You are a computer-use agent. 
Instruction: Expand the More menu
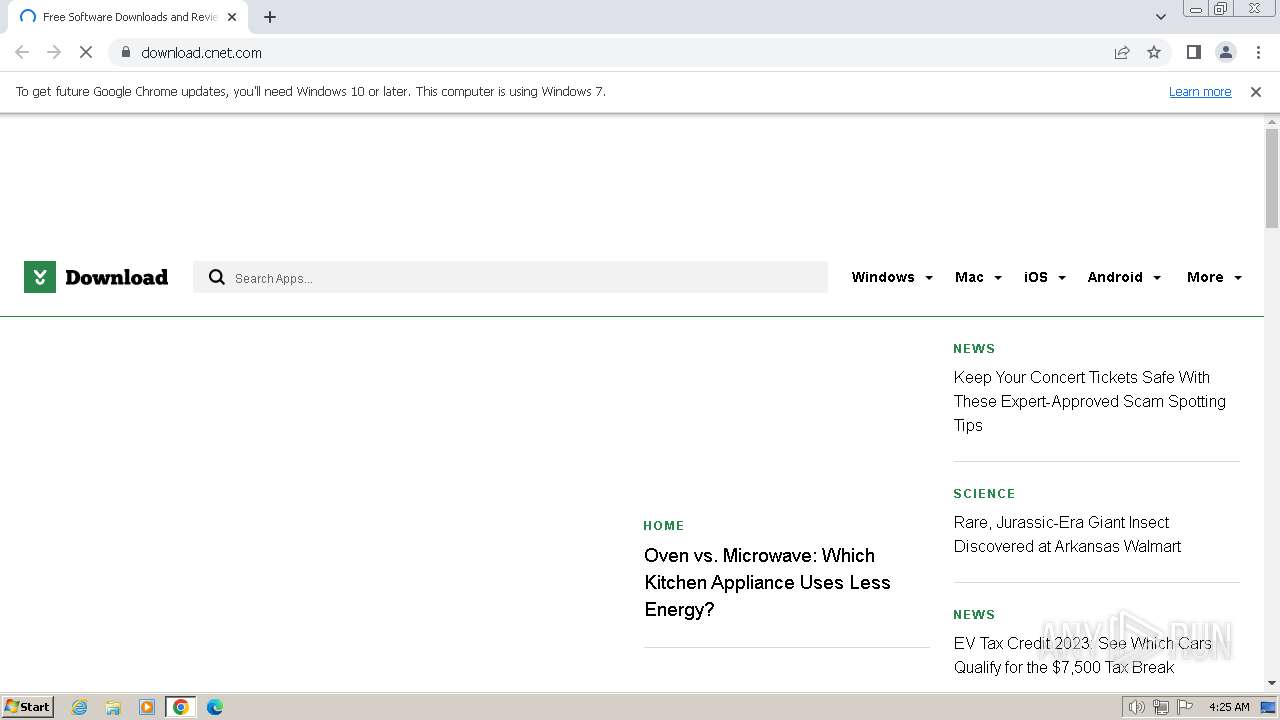pos(1214,277)
